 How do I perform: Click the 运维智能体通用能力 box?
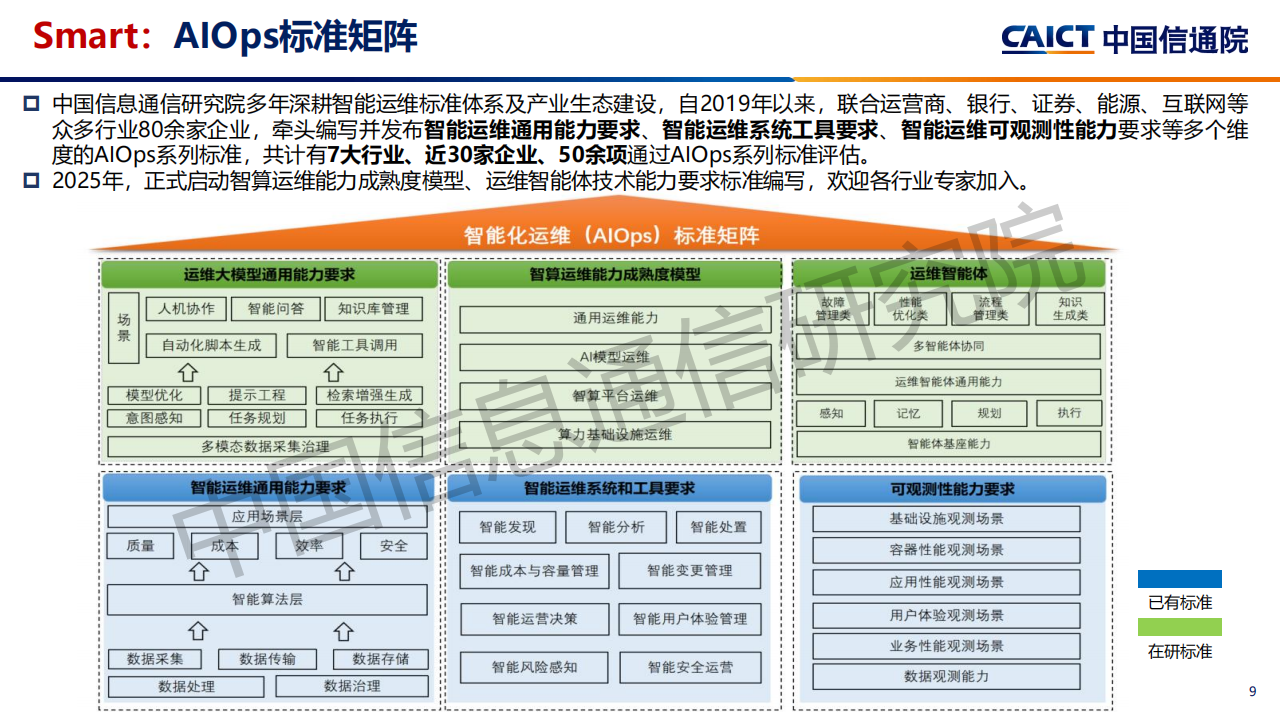(x=948, y=382)
